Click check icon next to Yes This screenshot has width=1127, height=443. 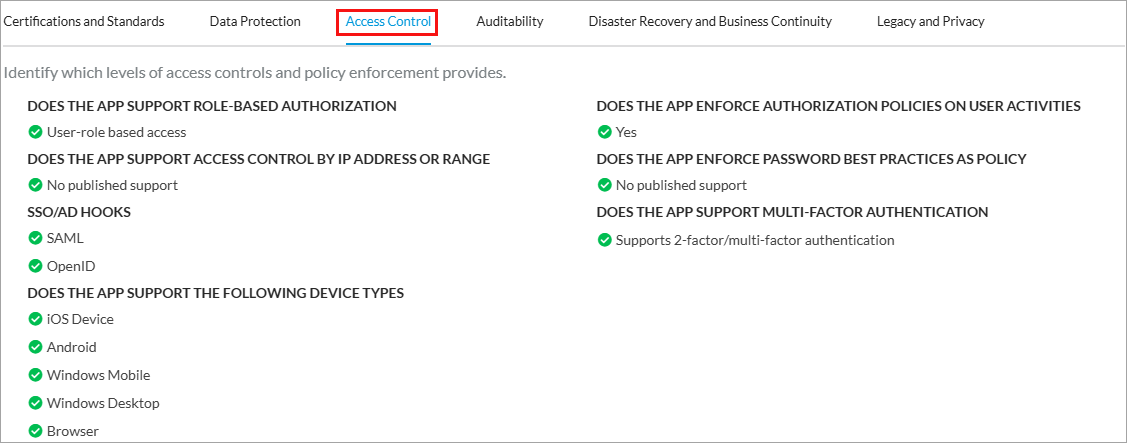pyautogui.click(x=604, y=132)
